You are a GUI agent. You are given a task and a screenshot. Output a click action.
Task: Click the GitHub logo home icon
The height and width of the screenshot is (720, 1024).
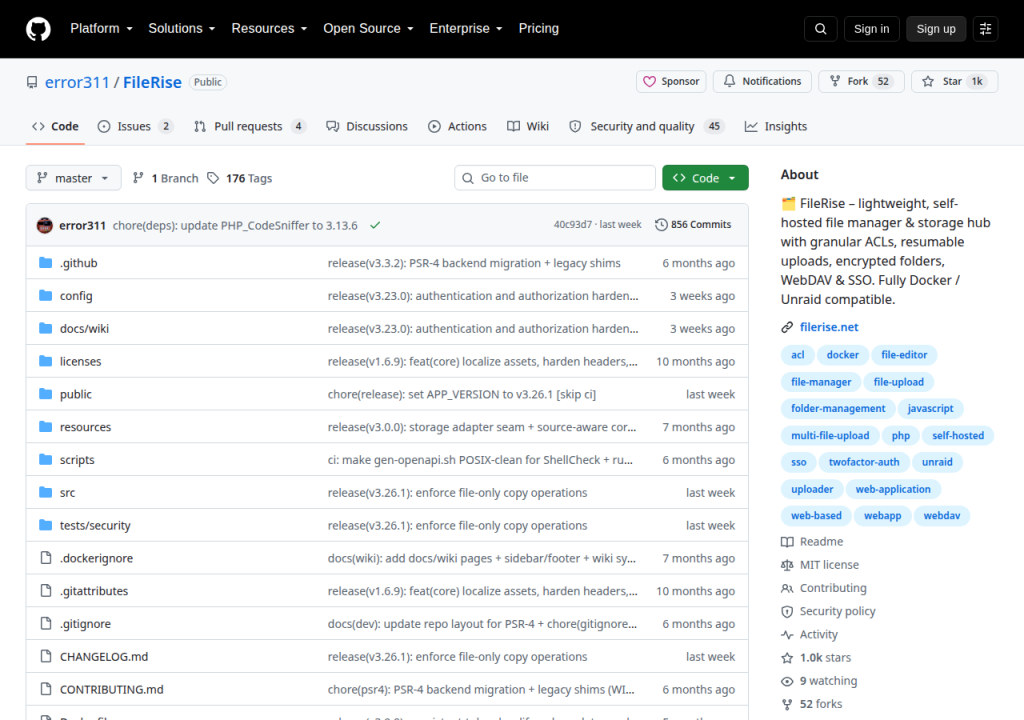tap(38, 29)
